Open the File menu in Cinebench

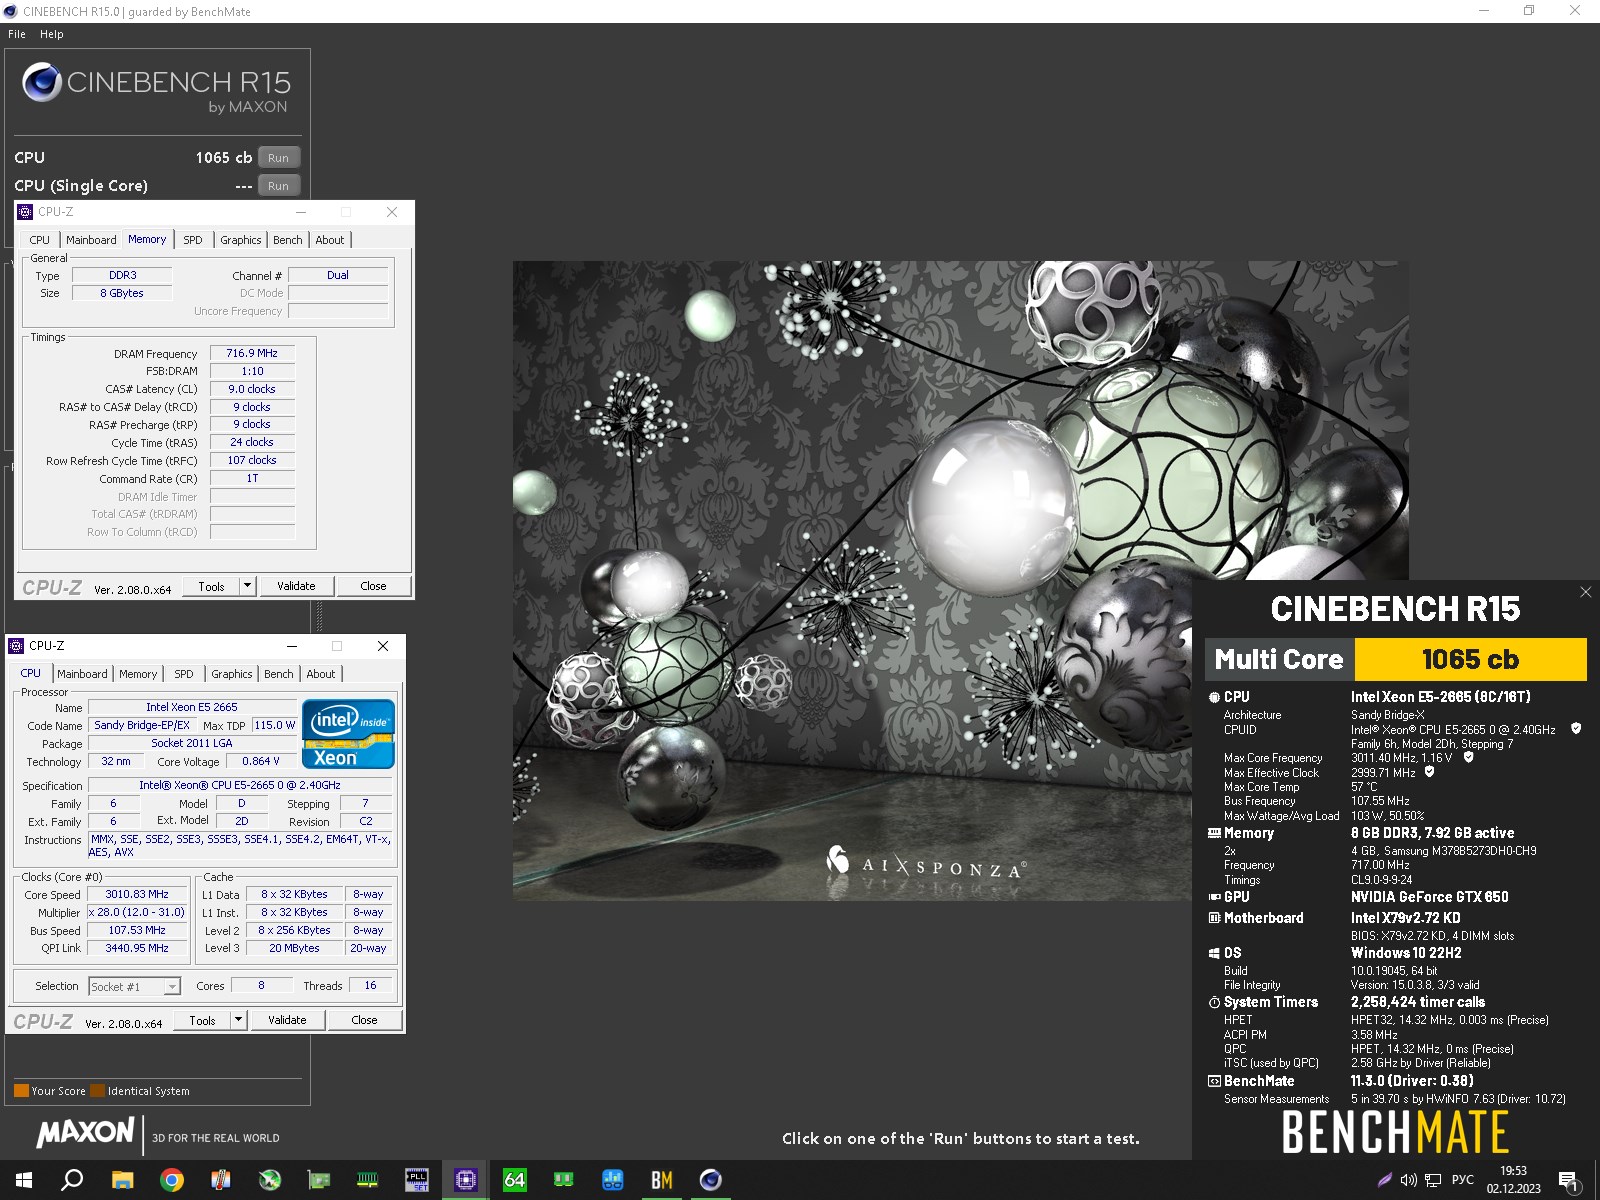pos(17,34)
